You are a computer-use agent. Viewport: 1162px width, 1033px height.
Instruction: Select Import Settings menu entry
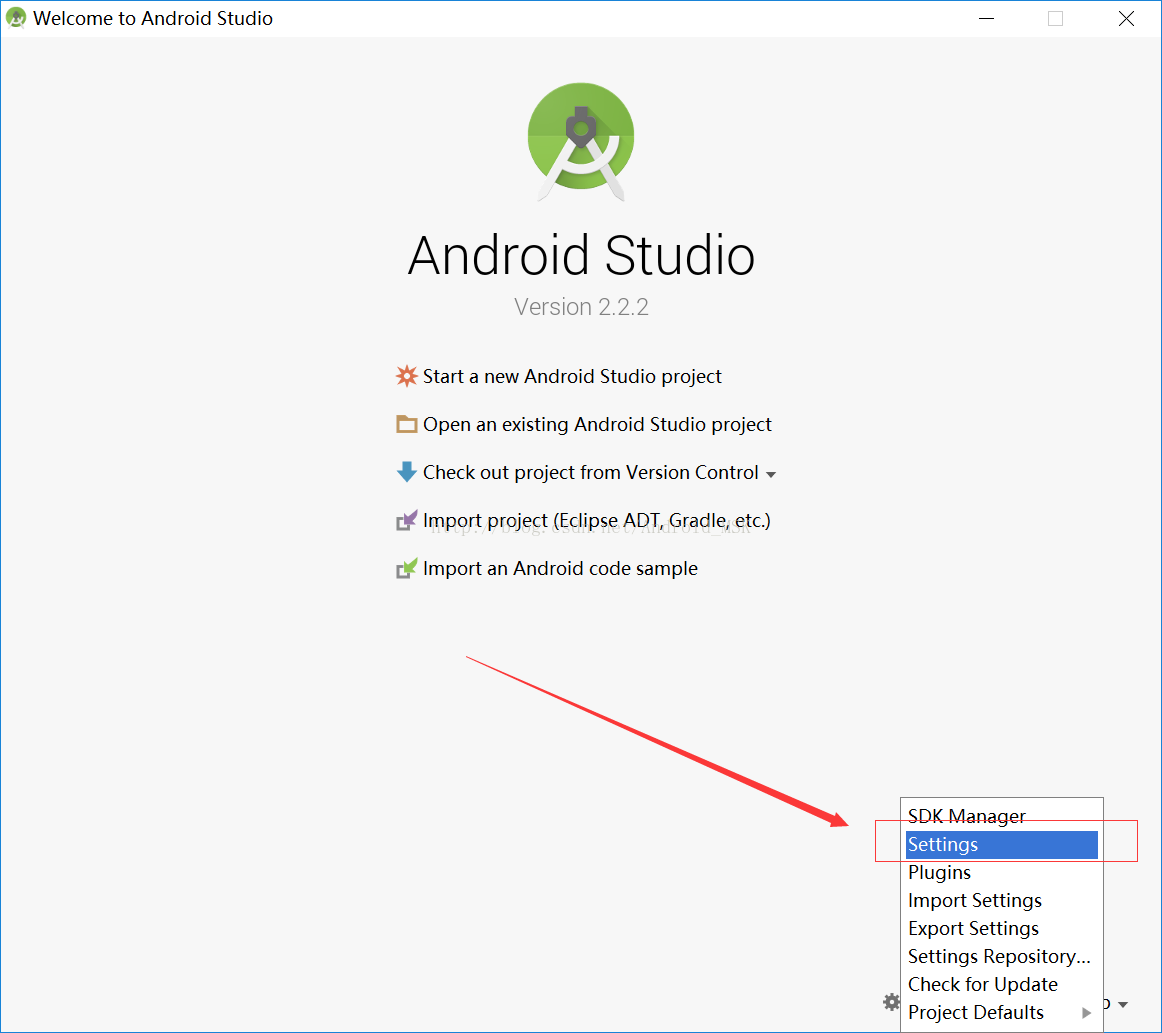1001,900
